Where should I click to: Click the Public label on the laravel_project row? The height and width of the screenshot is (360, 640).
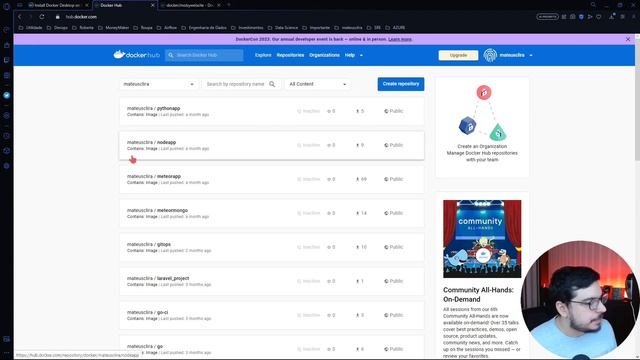pyautogui.click(x=396, y=281)
